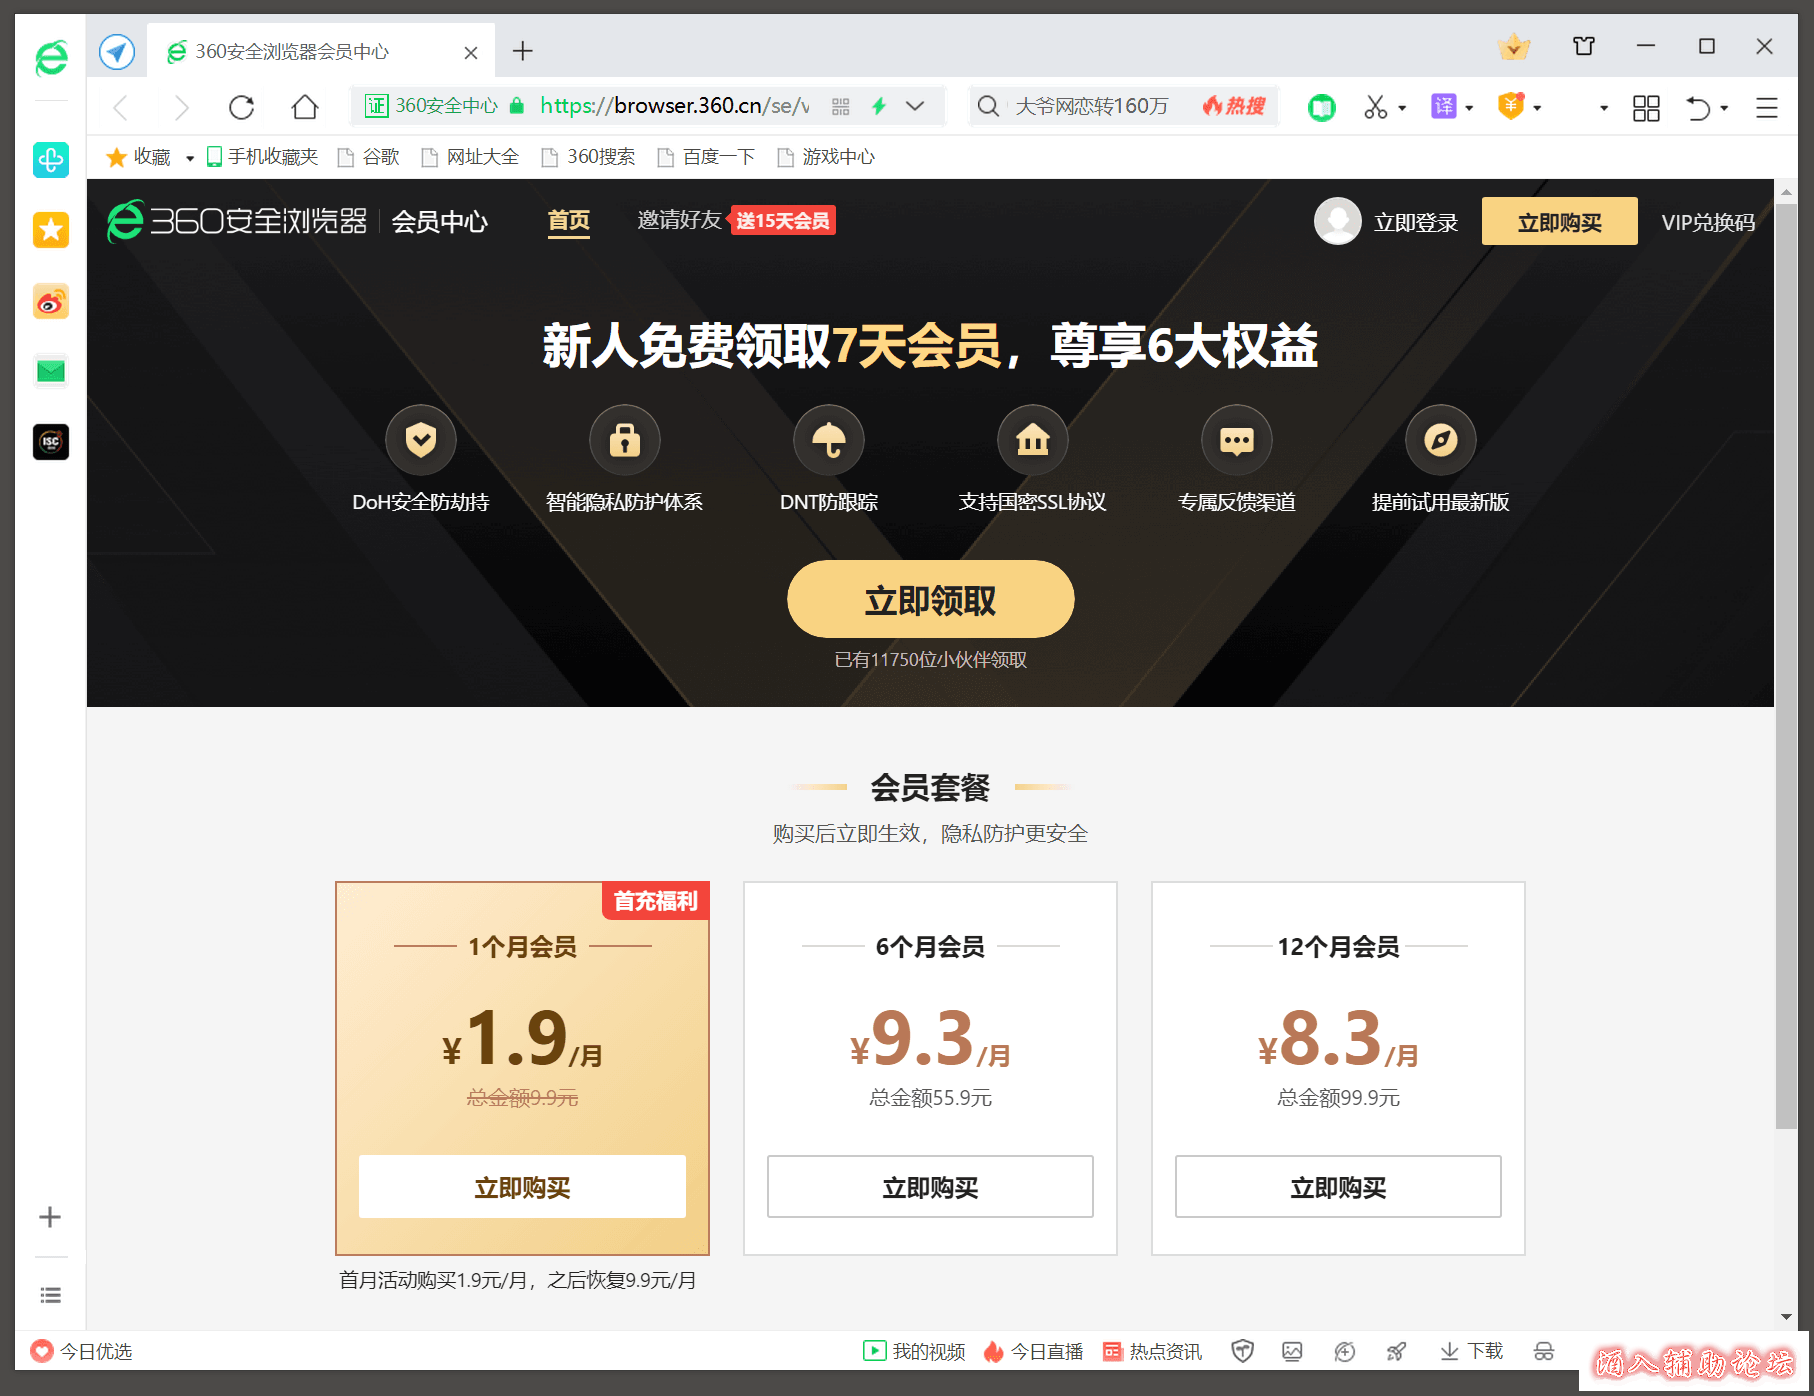Click the 提前试用最新版 compass icon
1814x1396 pixels.
coord(1441,440)
